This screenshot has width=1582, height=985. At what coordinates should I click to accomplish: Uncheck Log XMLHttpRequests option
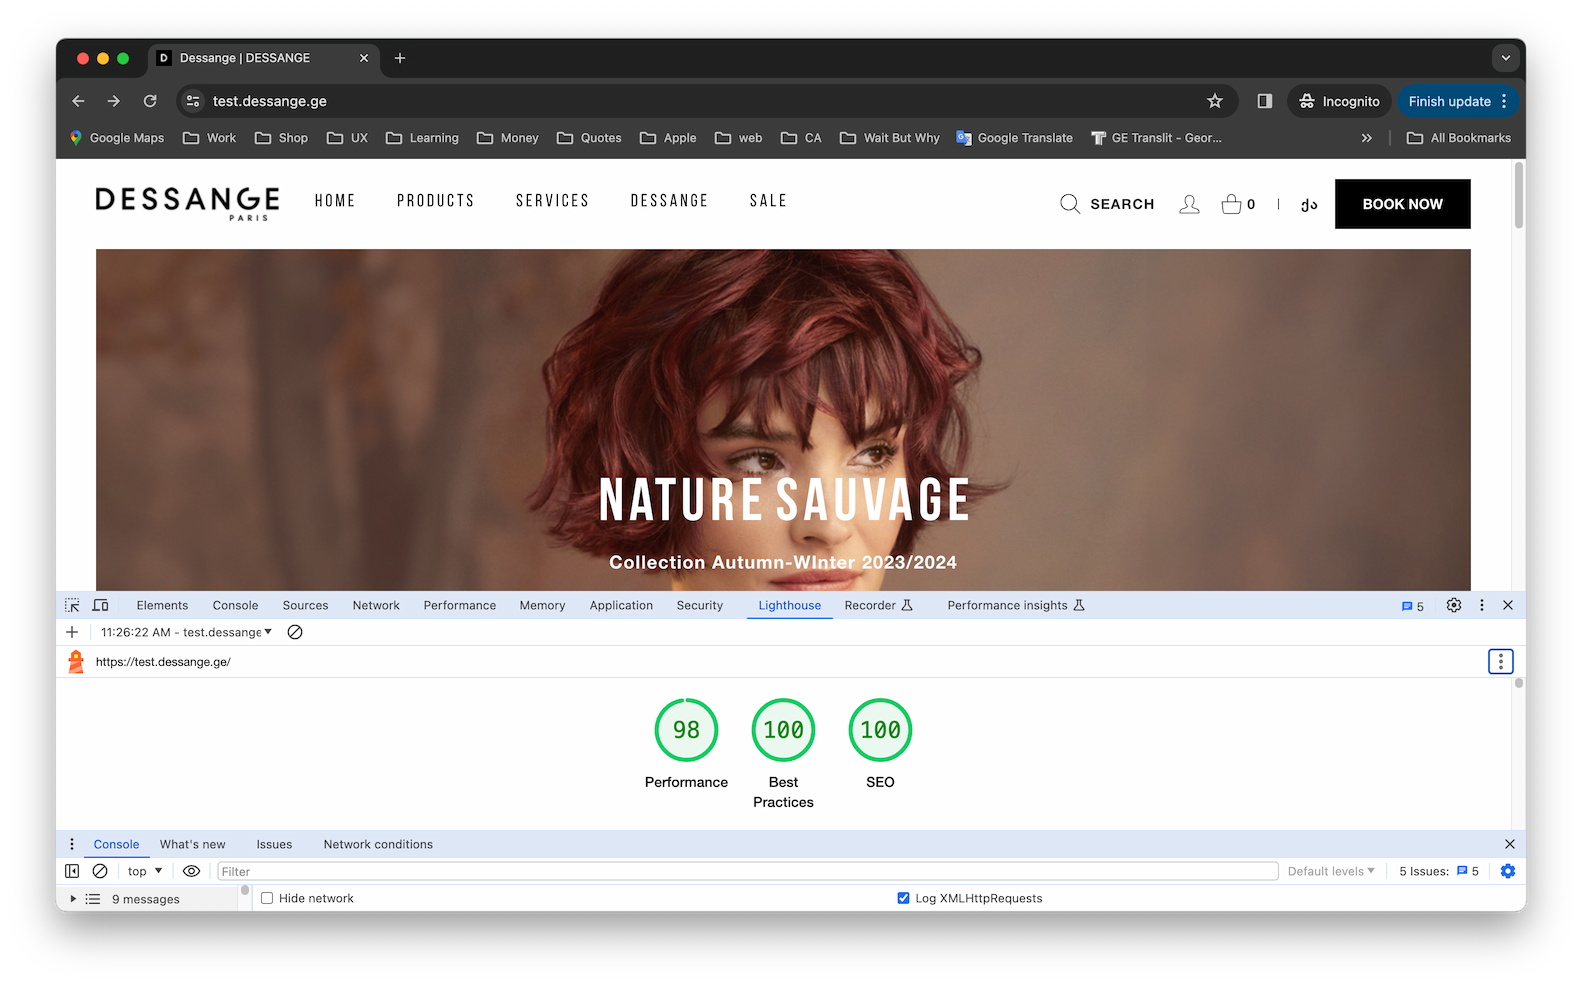click(903, 898)
